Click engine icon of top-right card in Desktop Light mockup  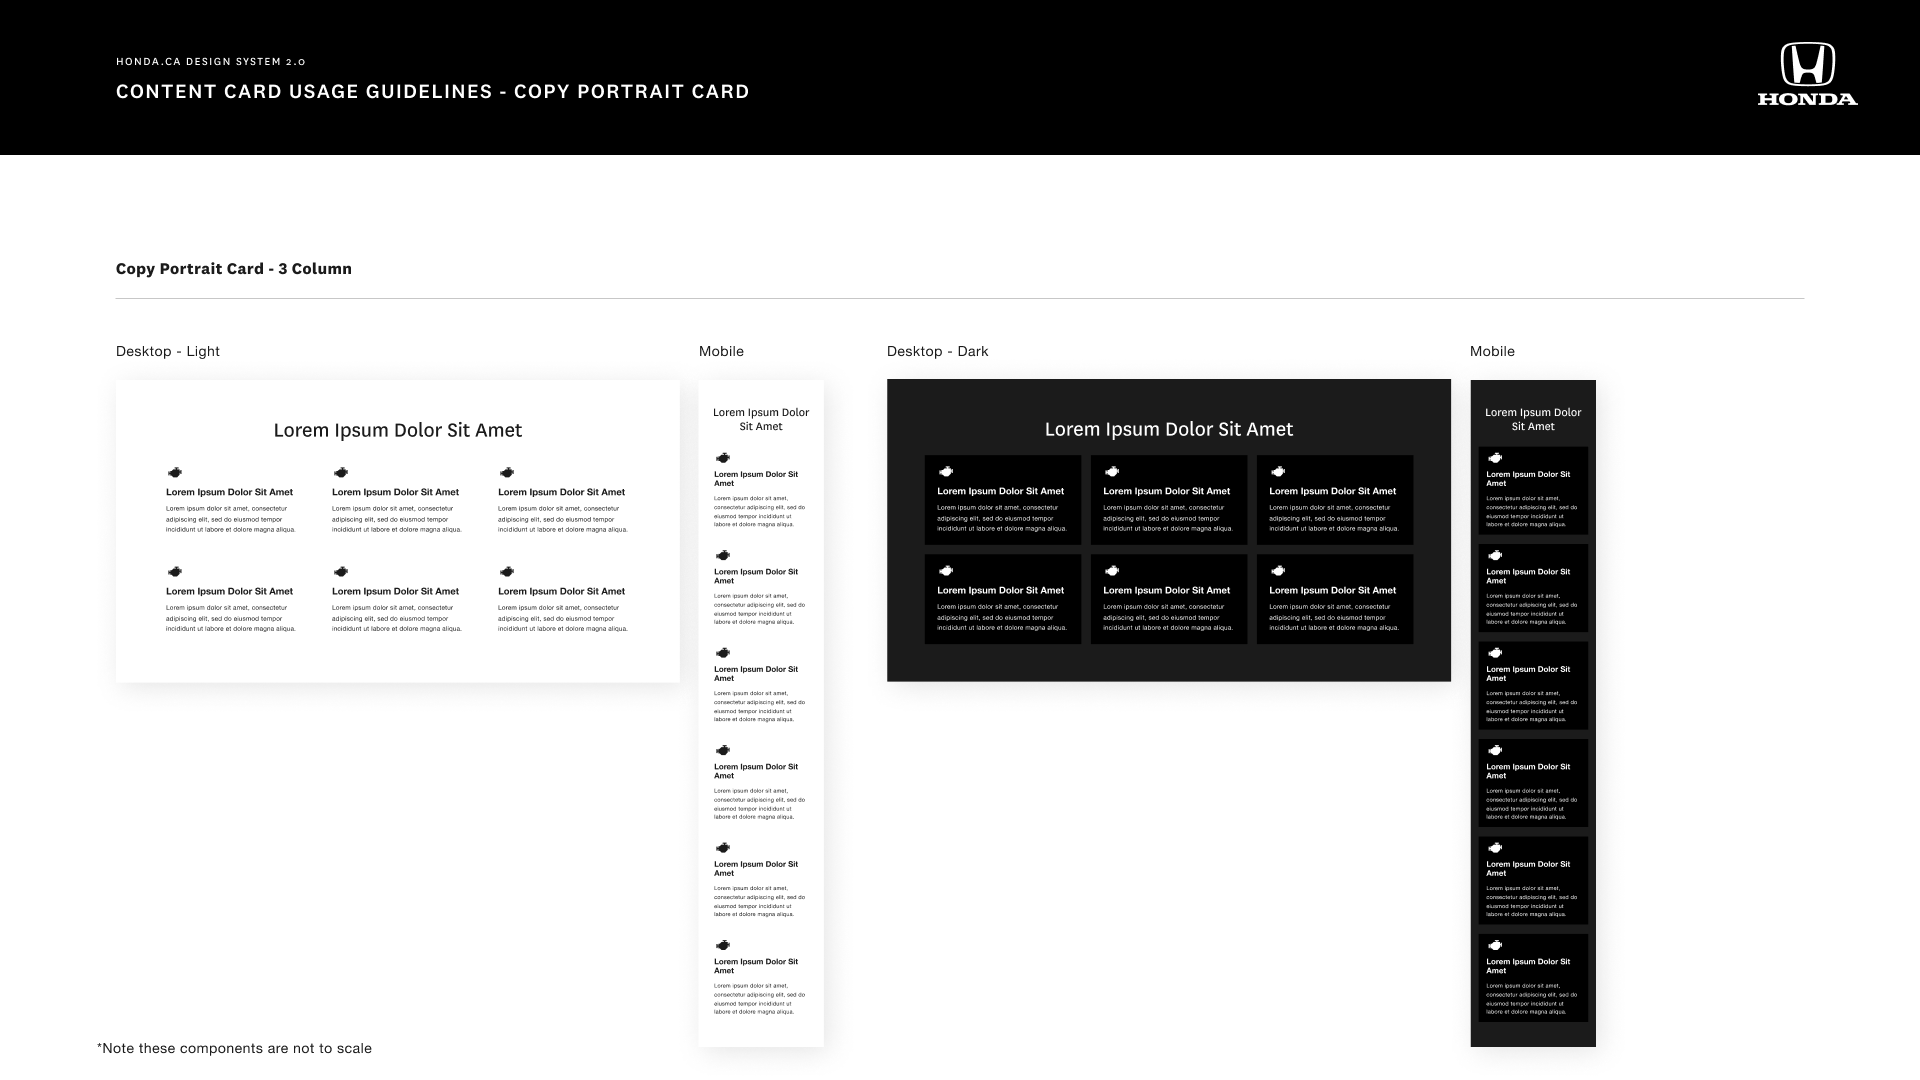pos(506,472)
